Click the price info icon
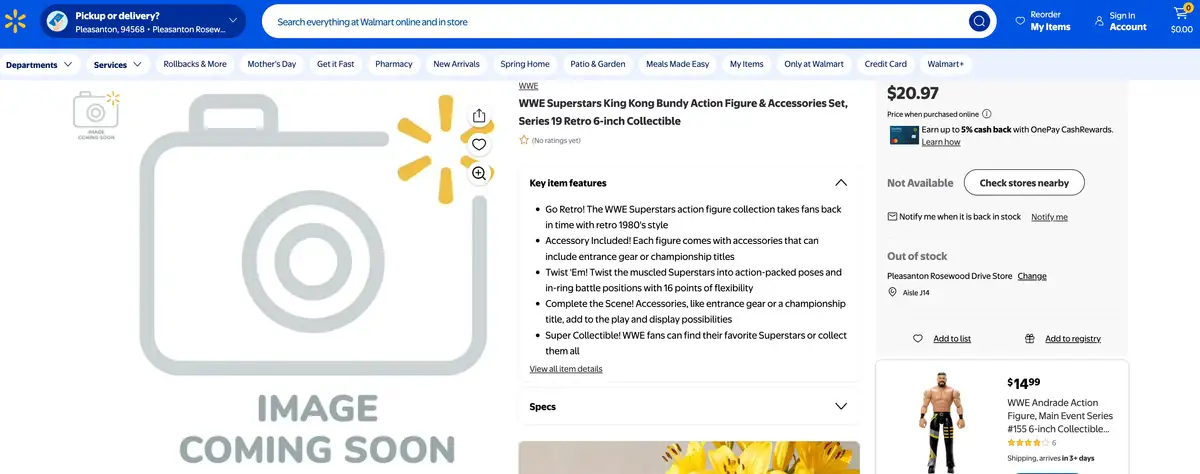 point(987,114)
